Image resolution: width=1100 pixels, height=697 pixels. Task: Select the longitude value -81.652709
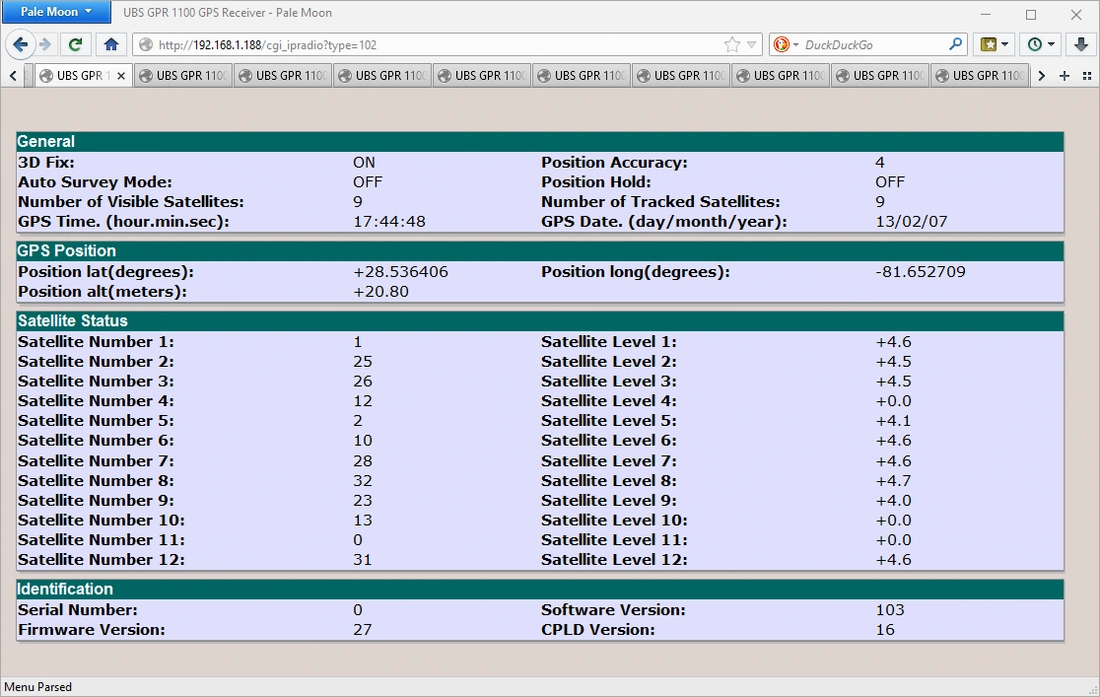point(920,271)
